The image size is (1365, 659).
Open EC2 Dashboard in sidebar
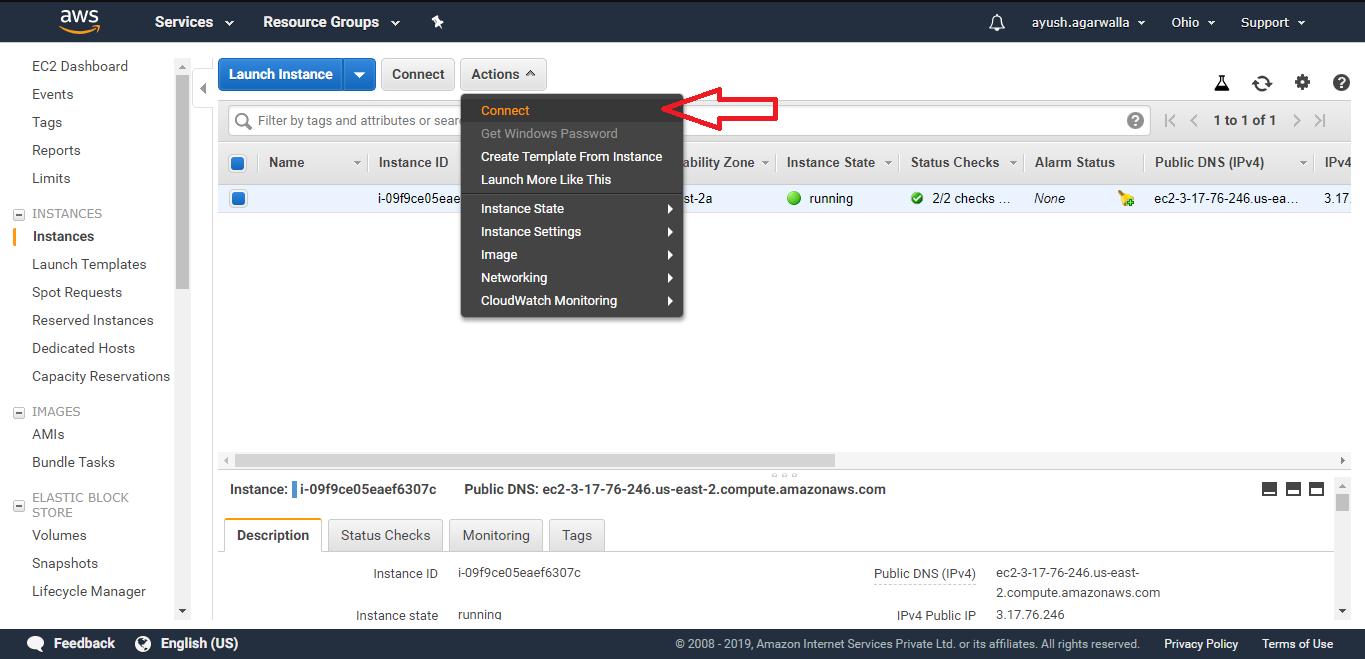coord(80,66)
